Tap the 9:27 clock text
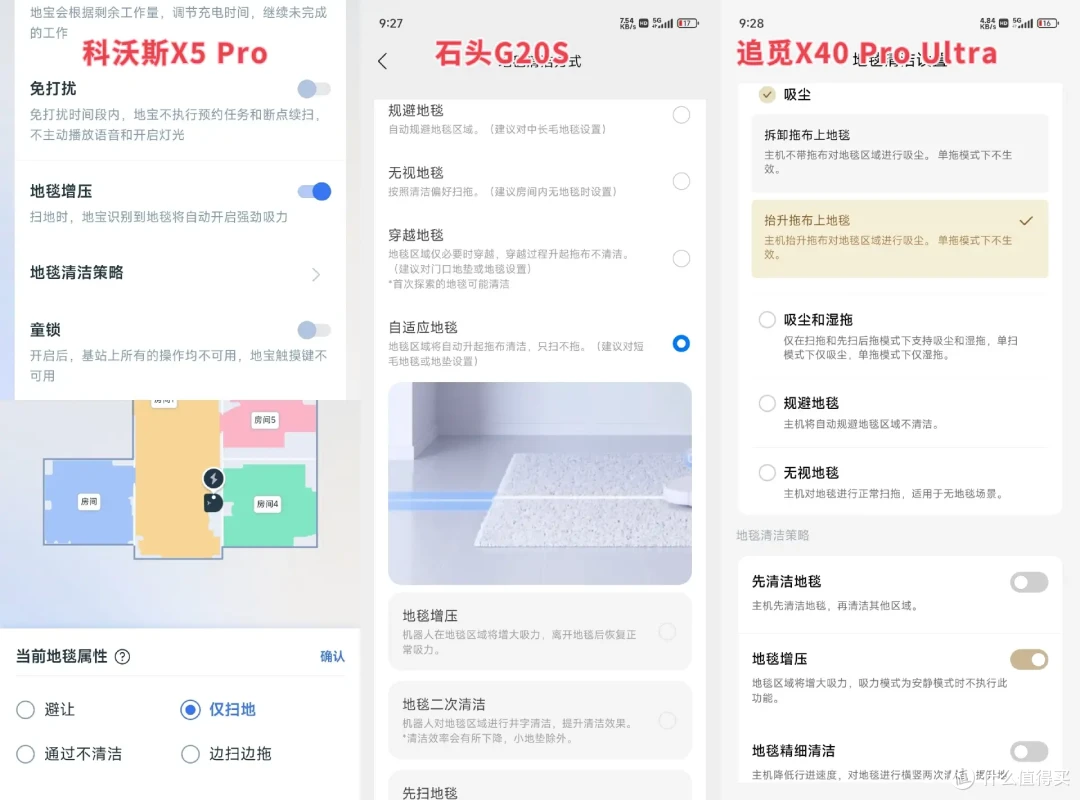This screenshot has height=800, width=1080. tap(391, 23)
